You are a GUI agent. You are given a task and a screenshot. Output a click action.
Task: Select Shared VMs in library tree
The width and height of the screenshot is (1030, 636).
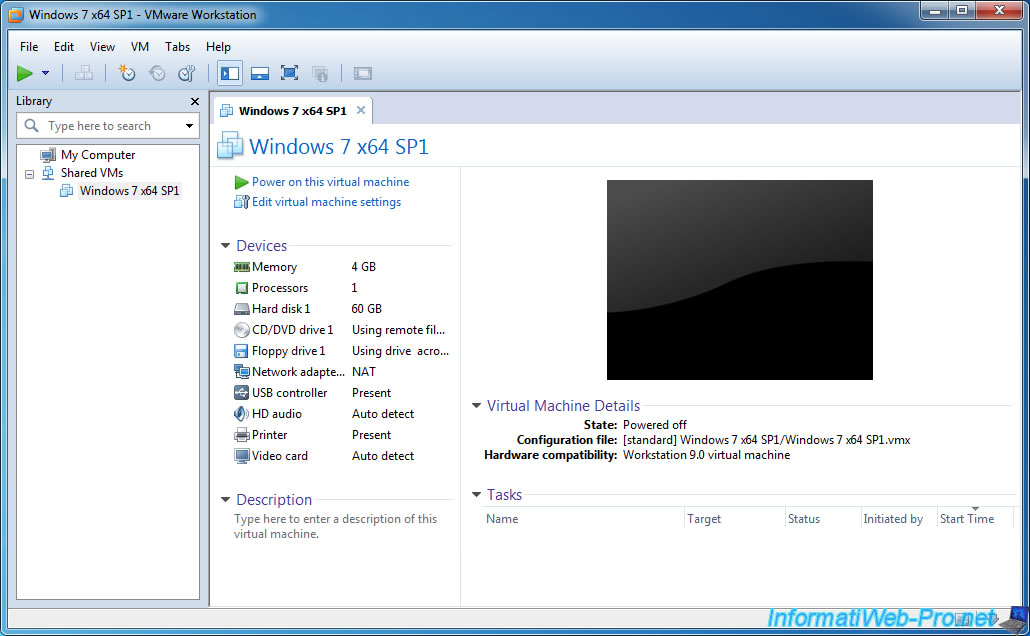pyautogui.click(x=91, y=173)
